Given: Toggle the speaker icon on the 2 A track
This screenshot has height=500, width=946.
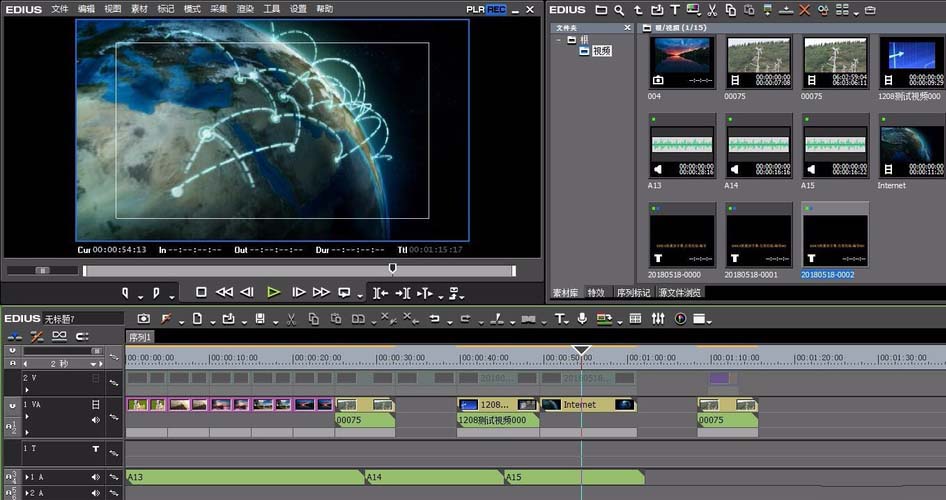Looking at the screenshot, I should [96, 493].
